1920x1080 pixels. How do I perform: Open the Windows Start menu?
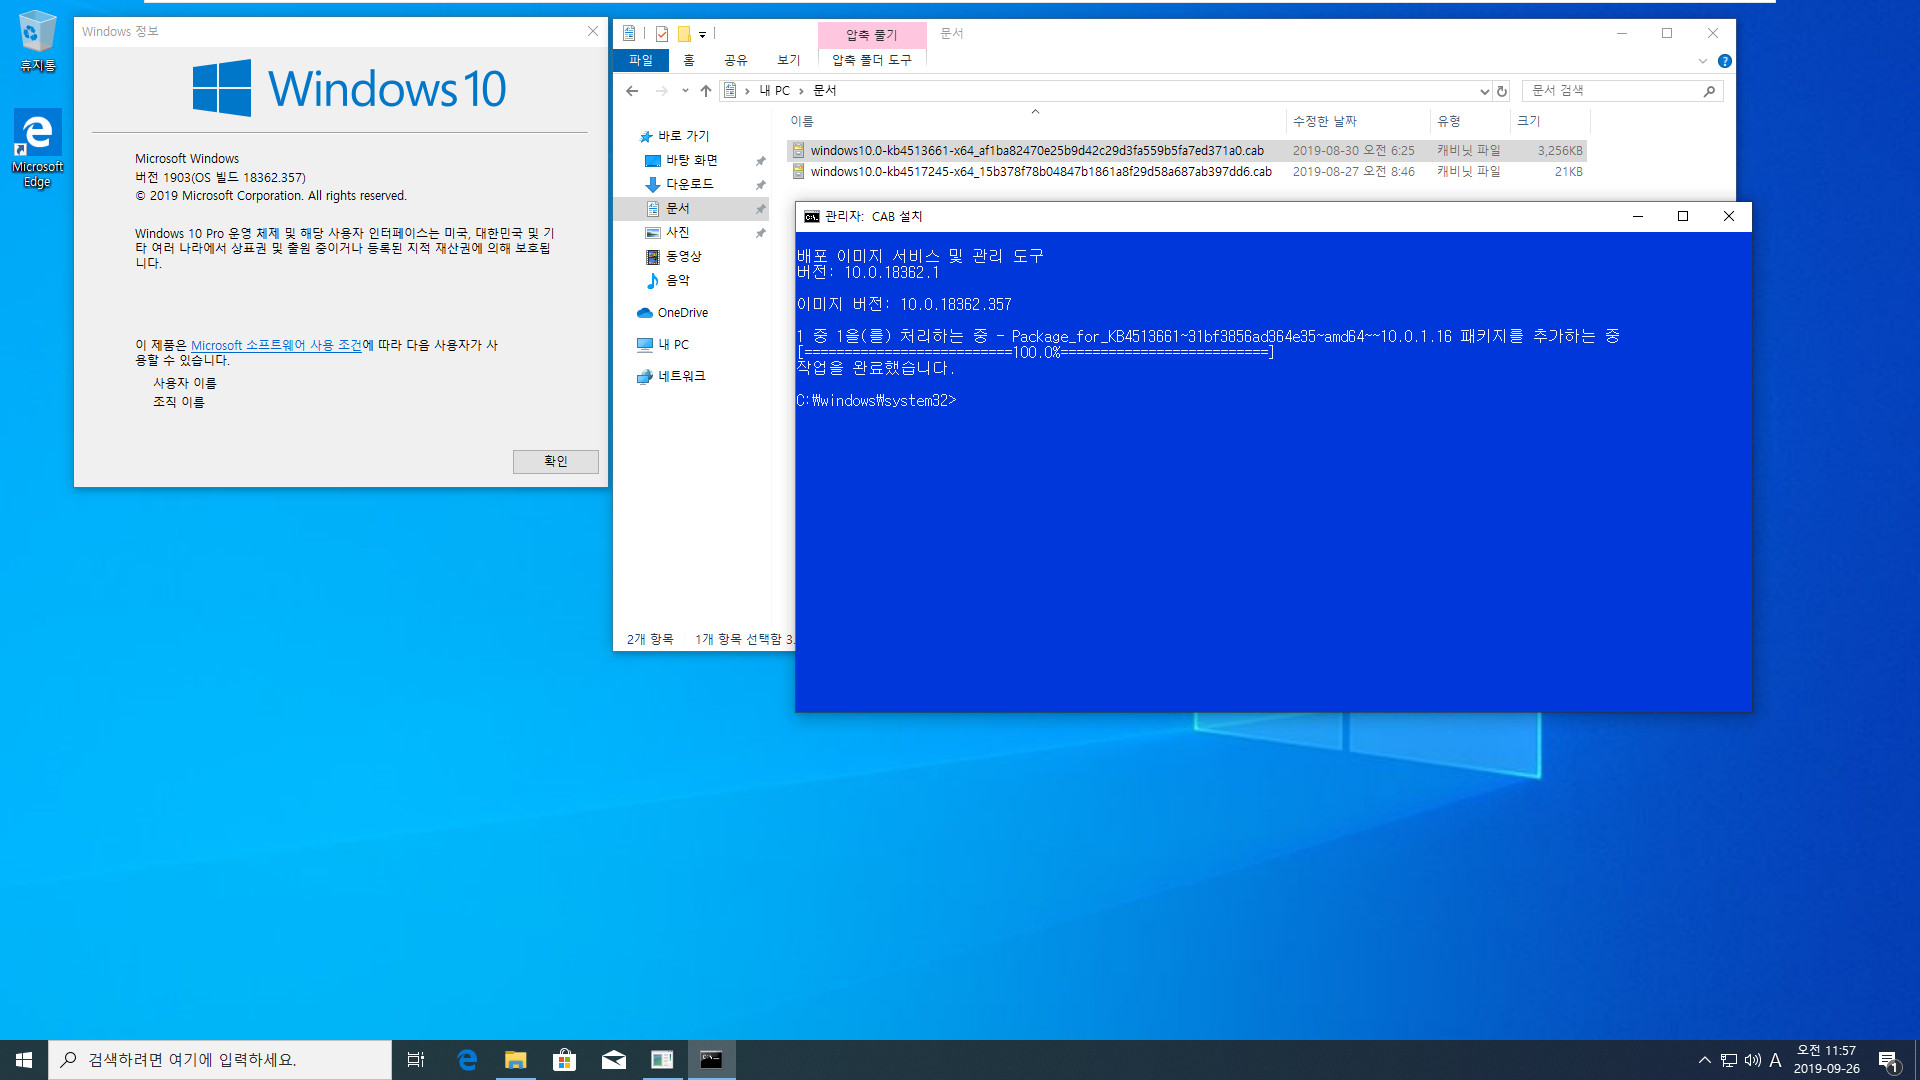[24, 1060]
